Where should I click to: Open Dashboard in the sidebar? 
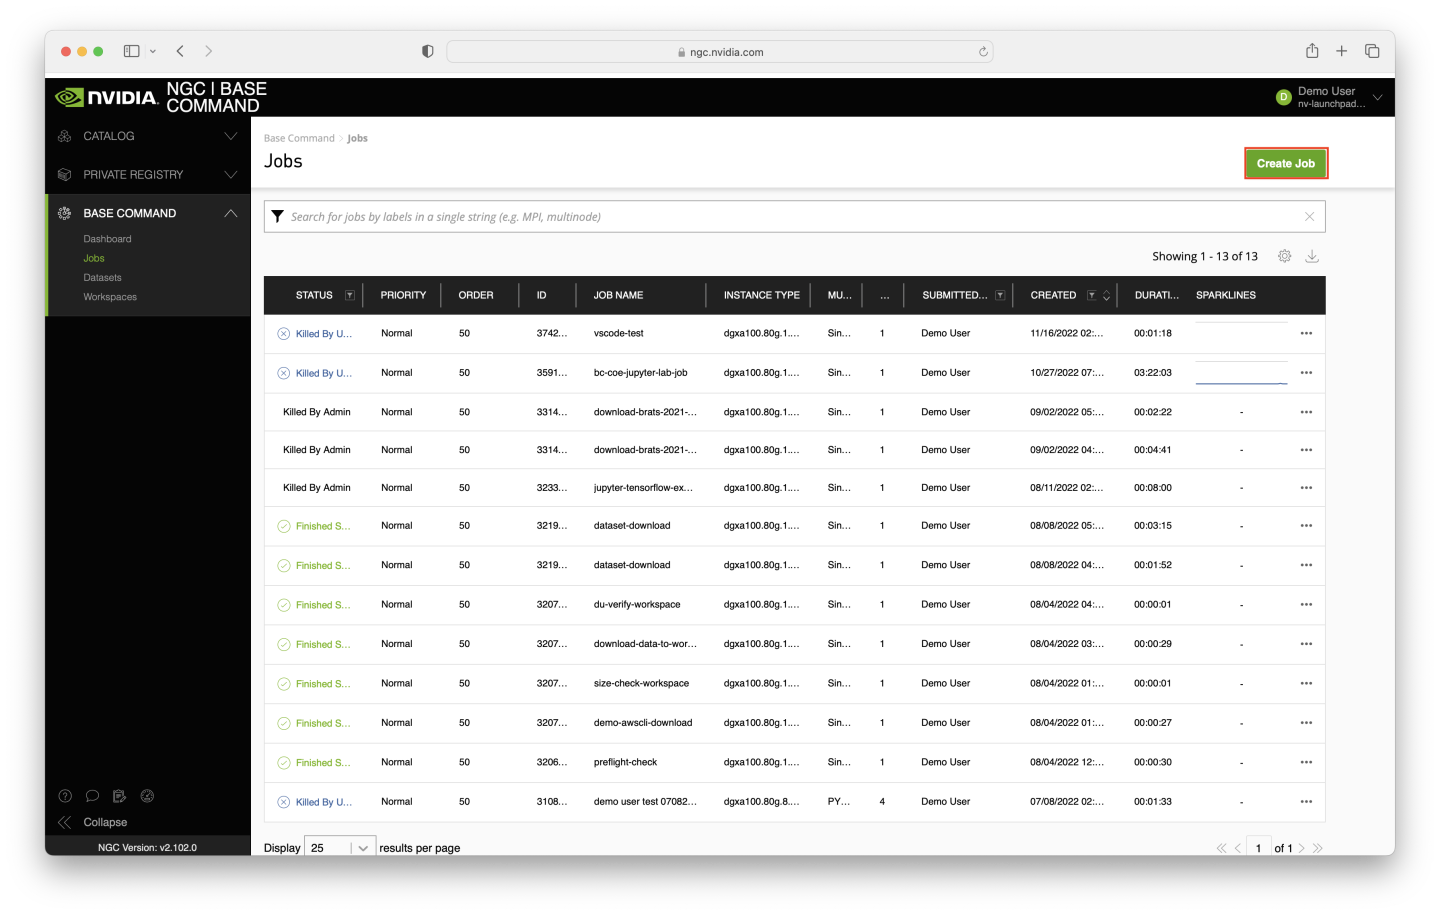(x=107, y=239)
